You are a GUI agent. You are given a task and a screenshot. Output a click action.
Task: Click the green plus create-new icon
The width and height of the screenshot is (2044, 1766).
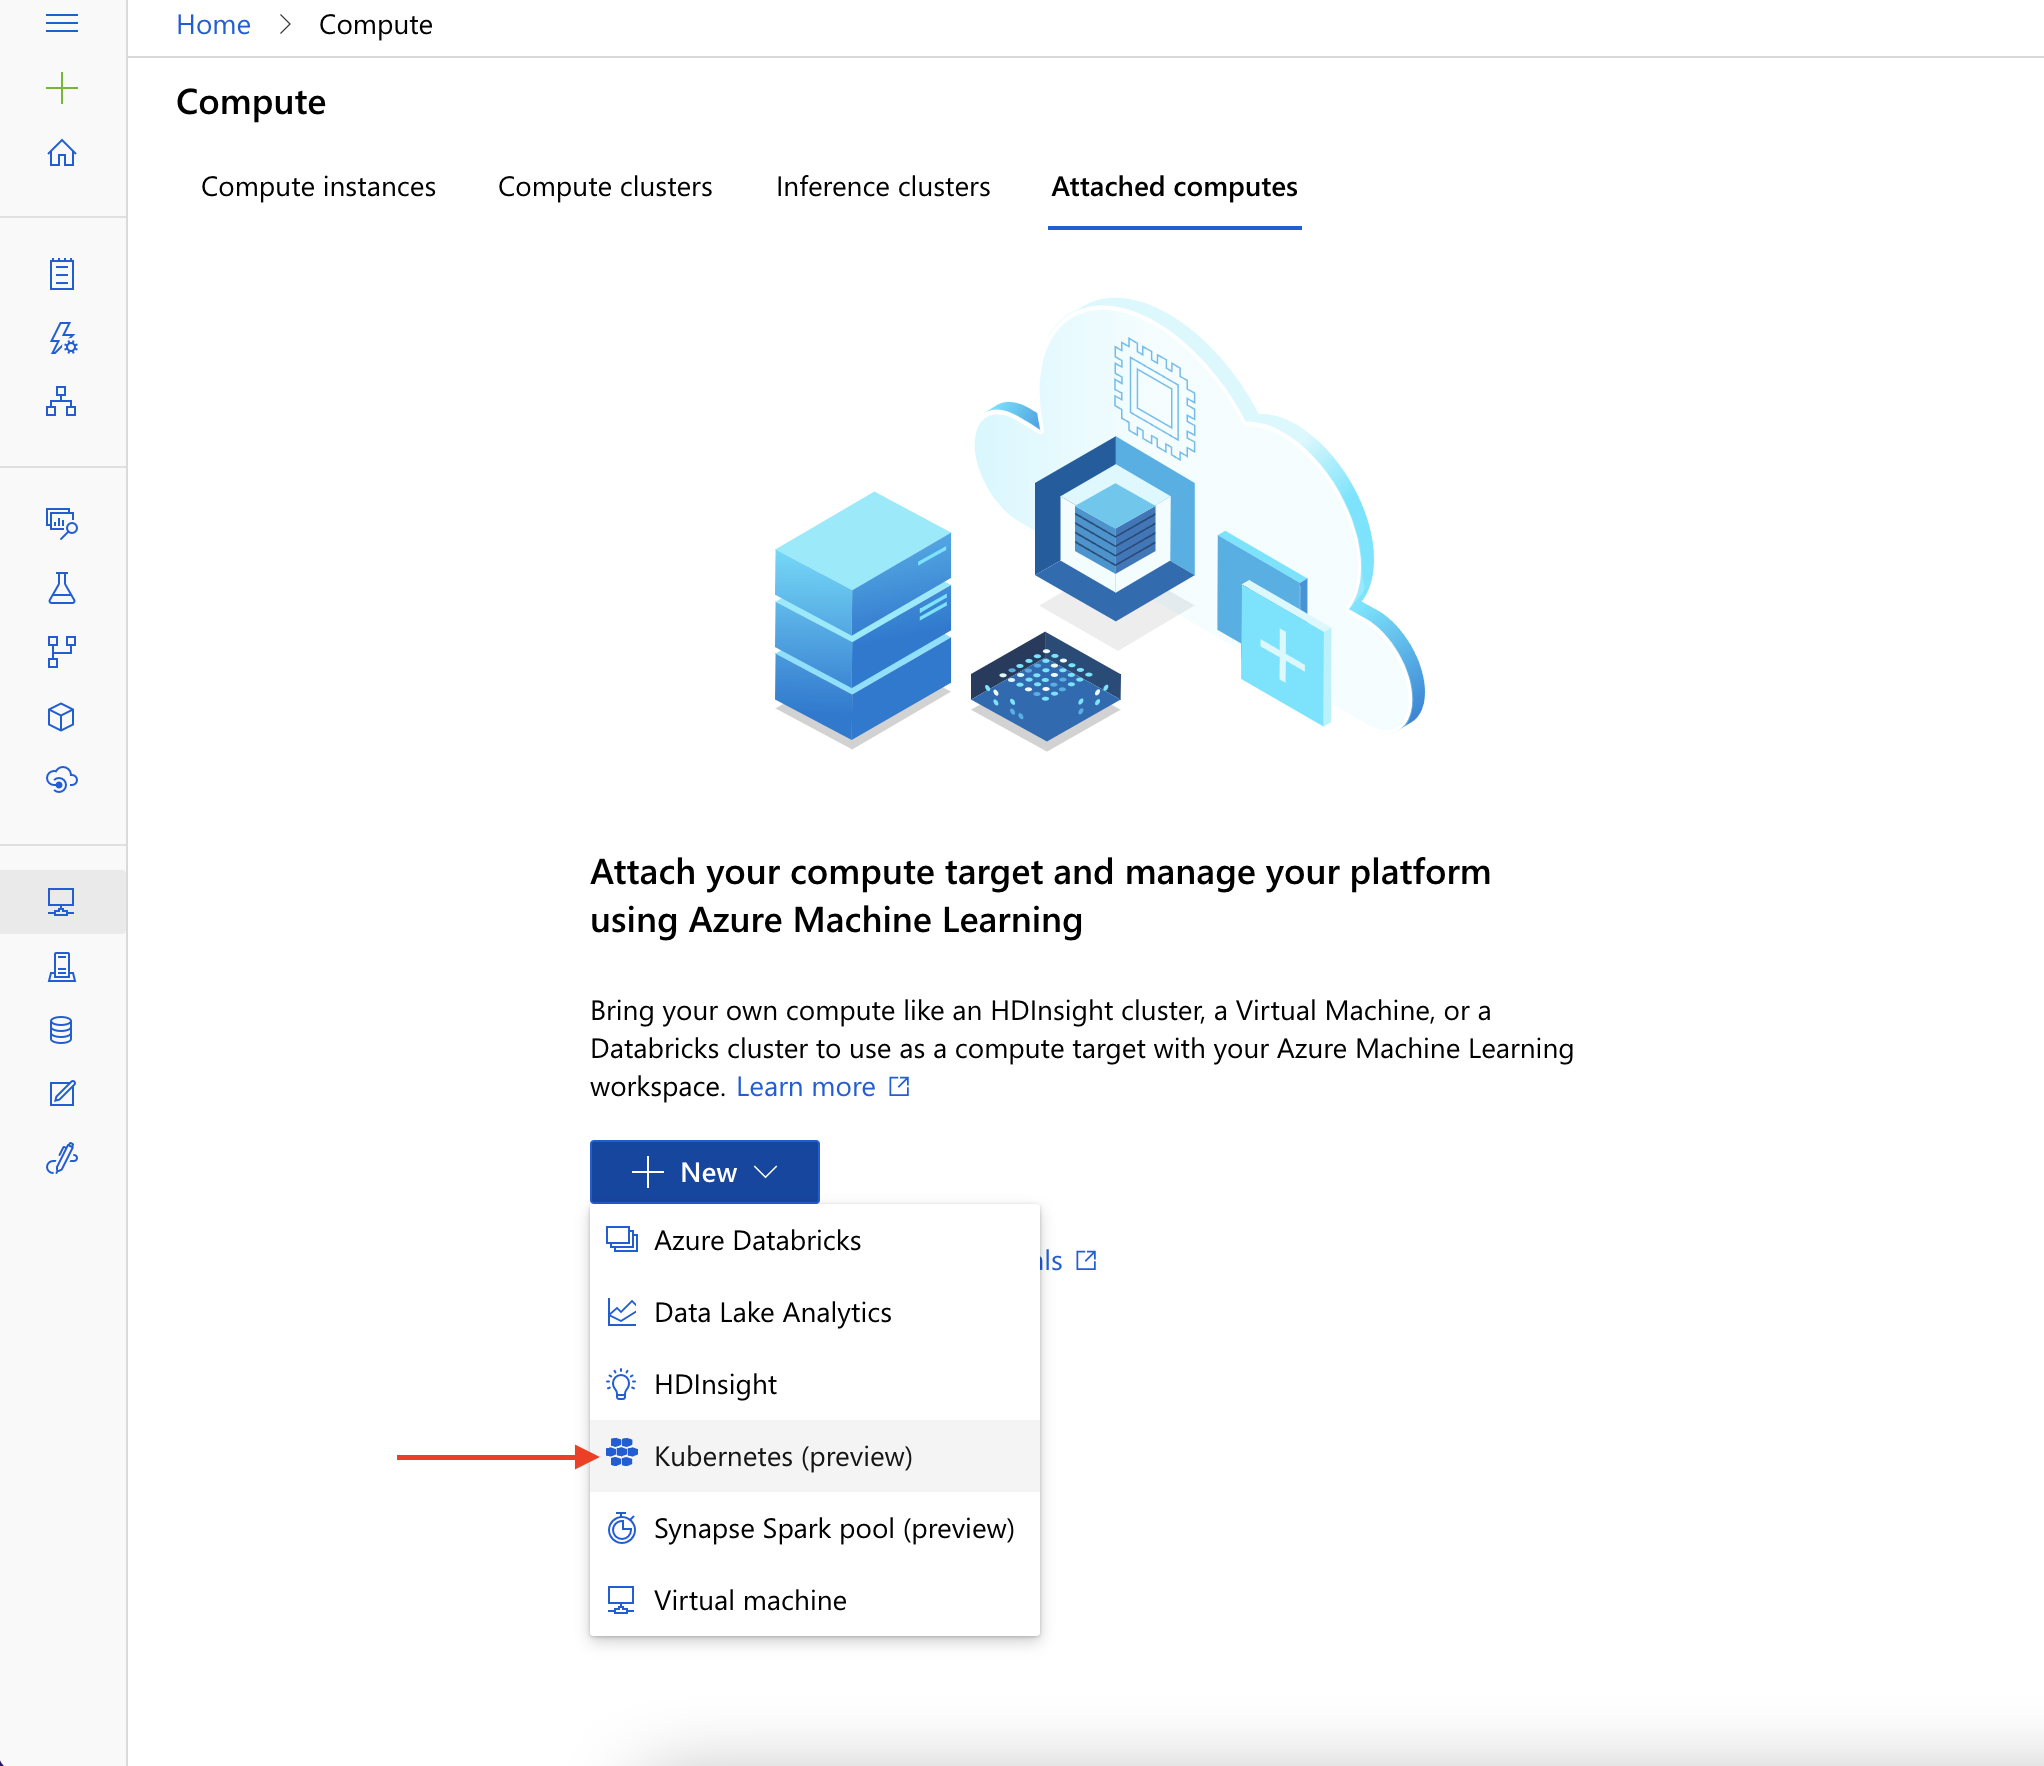62,88
